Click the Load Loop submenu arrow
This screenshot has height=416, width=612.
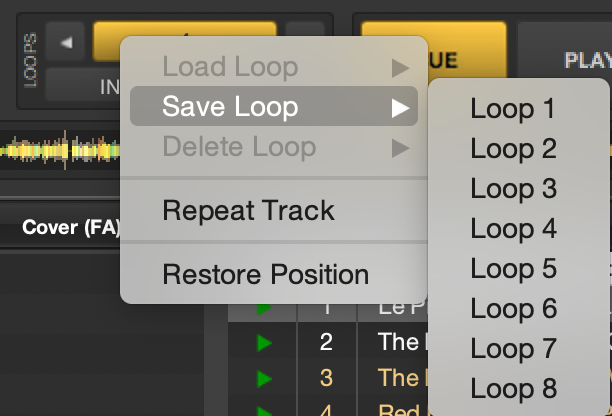[400, 68]
